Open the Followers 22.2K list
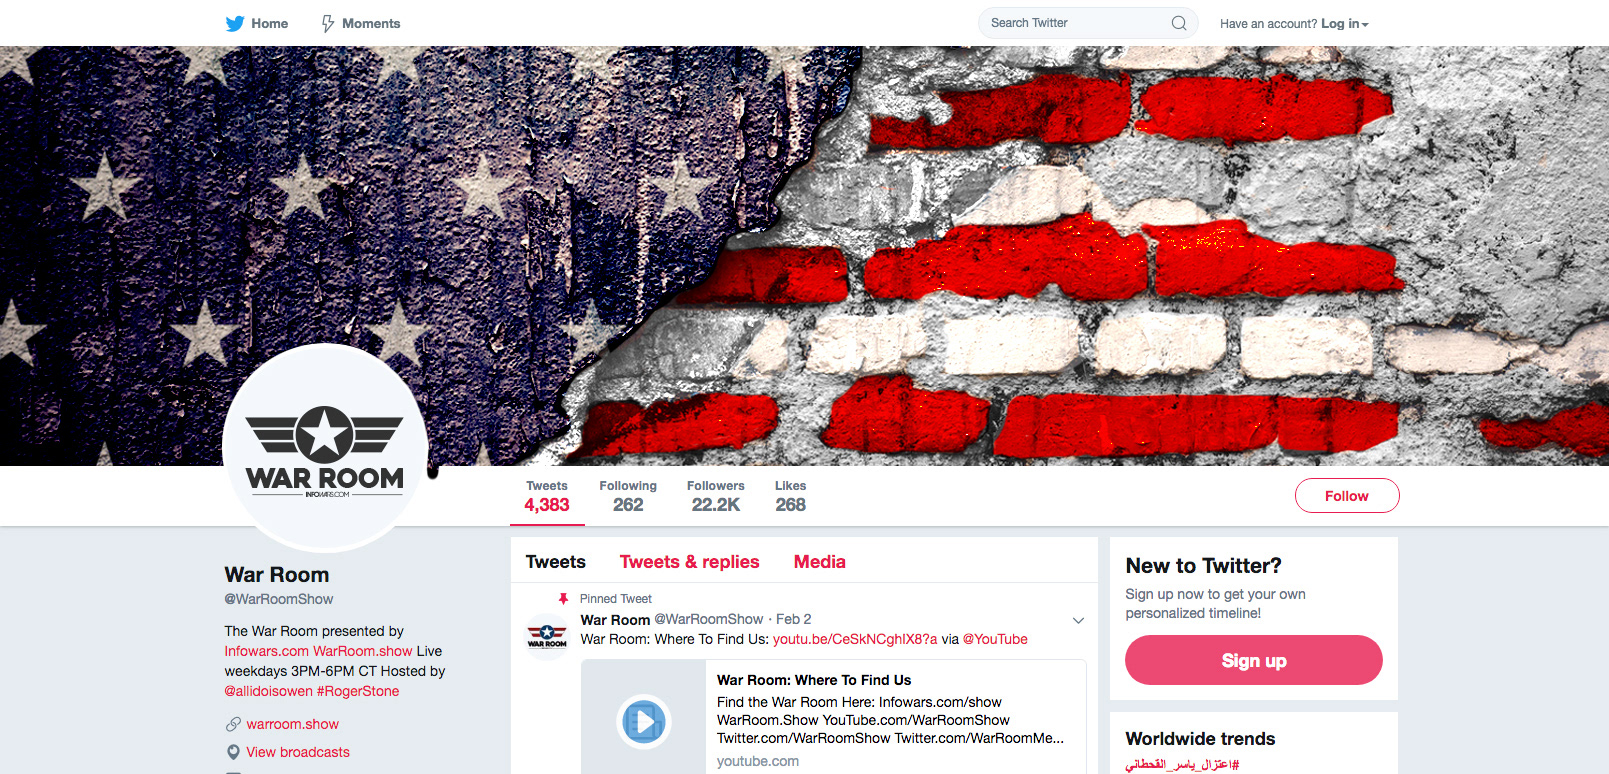This screenshot has height=774, width=1609. pyautogui.click(x=716, y=496)
